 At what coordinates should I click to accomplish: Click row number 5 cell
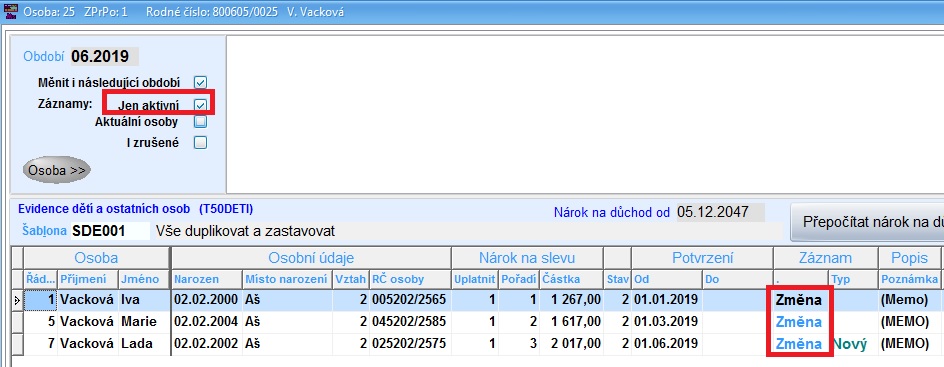[40, 322]
